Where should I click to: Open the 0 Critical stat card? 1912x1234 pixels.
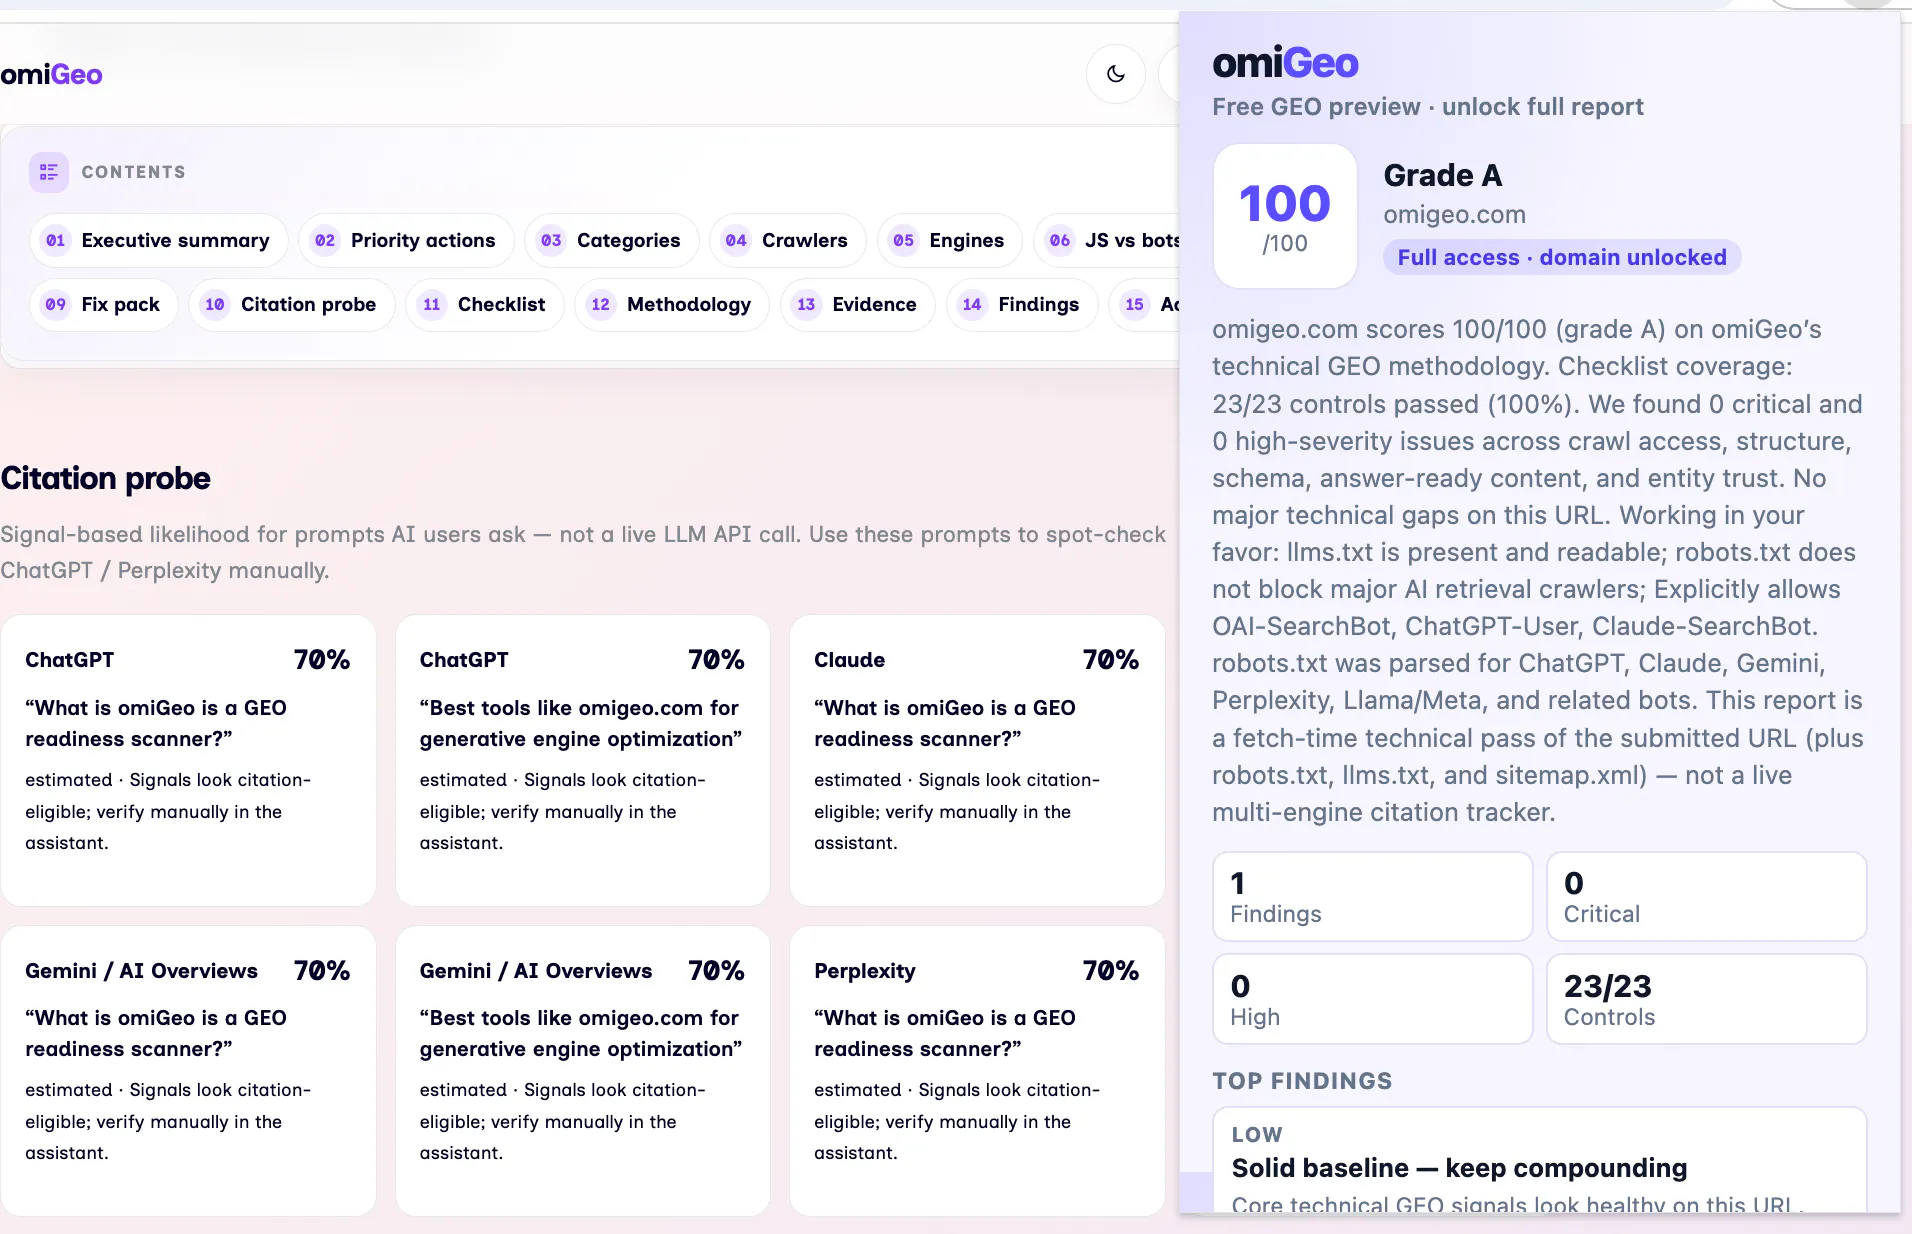(1707, 896)
